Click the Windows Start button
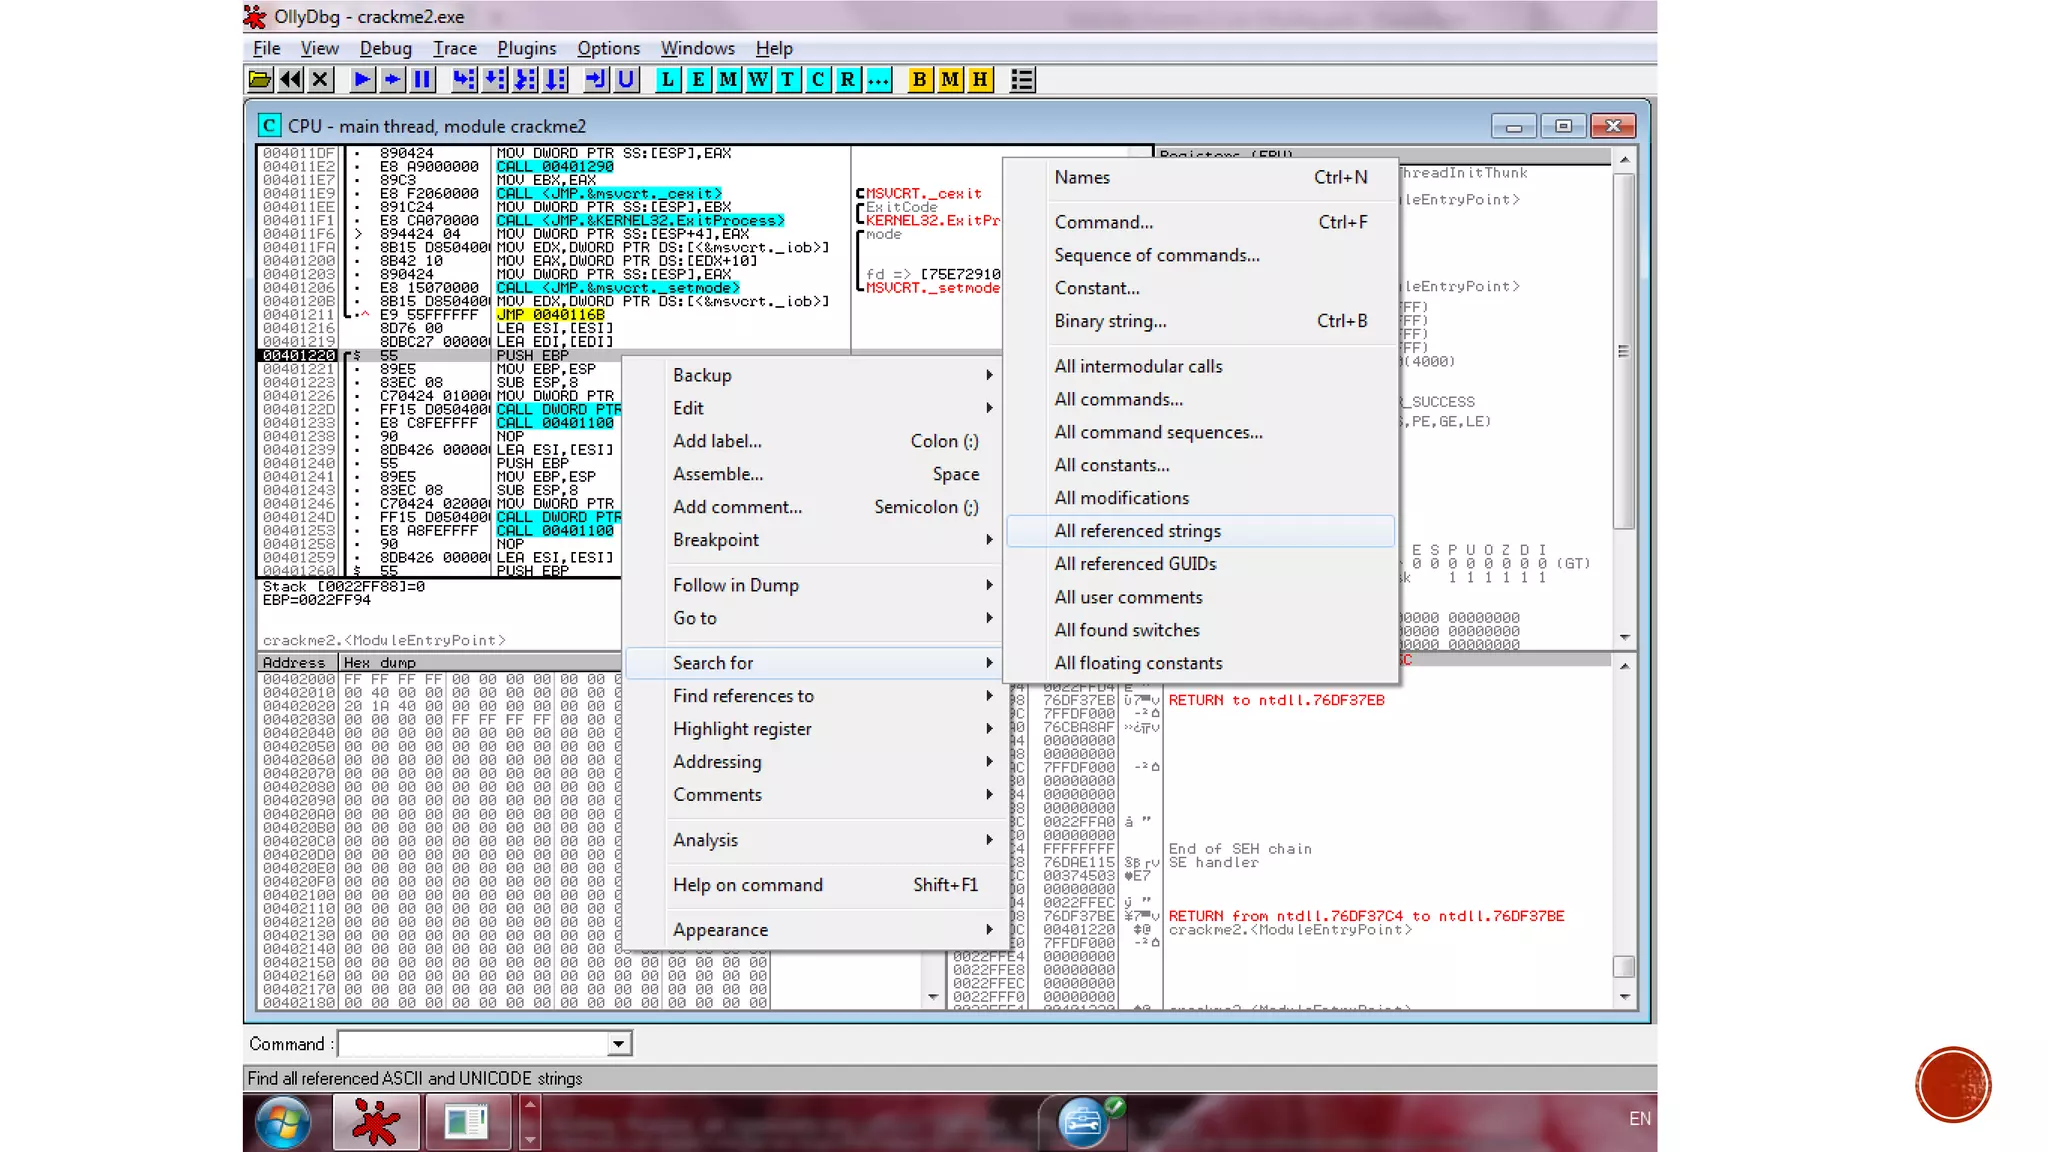Viewport: 2048px width, 1152px height. tap(283, 1122)
